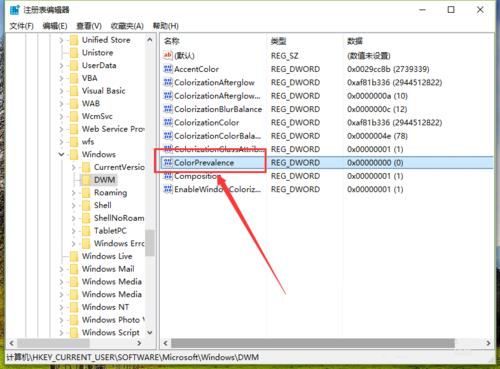The image size is (500, 369).
Task: Select the ShellNoRoam key label
Action: 119,218
